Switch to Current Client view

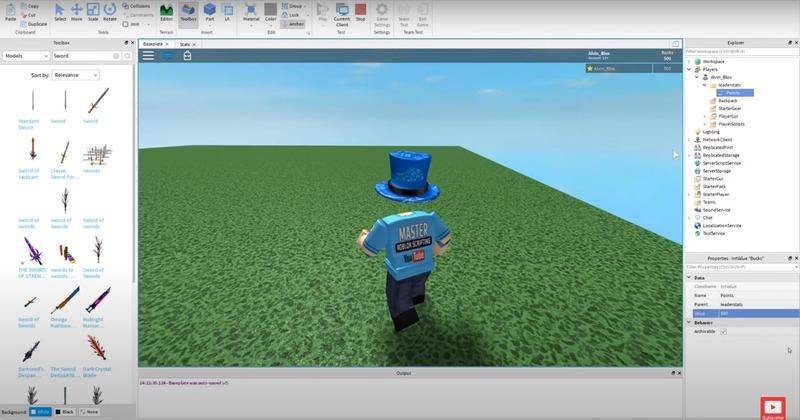342,13
